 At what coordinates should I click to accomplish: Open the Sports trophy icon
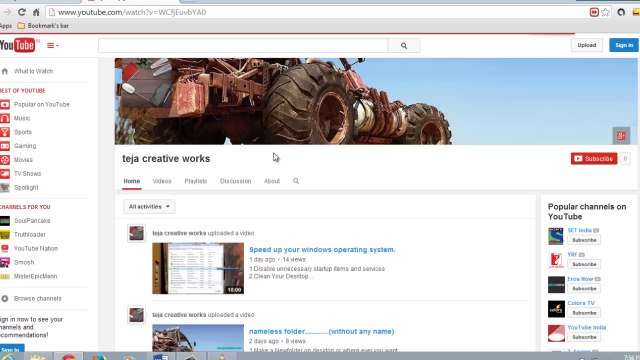5,132
